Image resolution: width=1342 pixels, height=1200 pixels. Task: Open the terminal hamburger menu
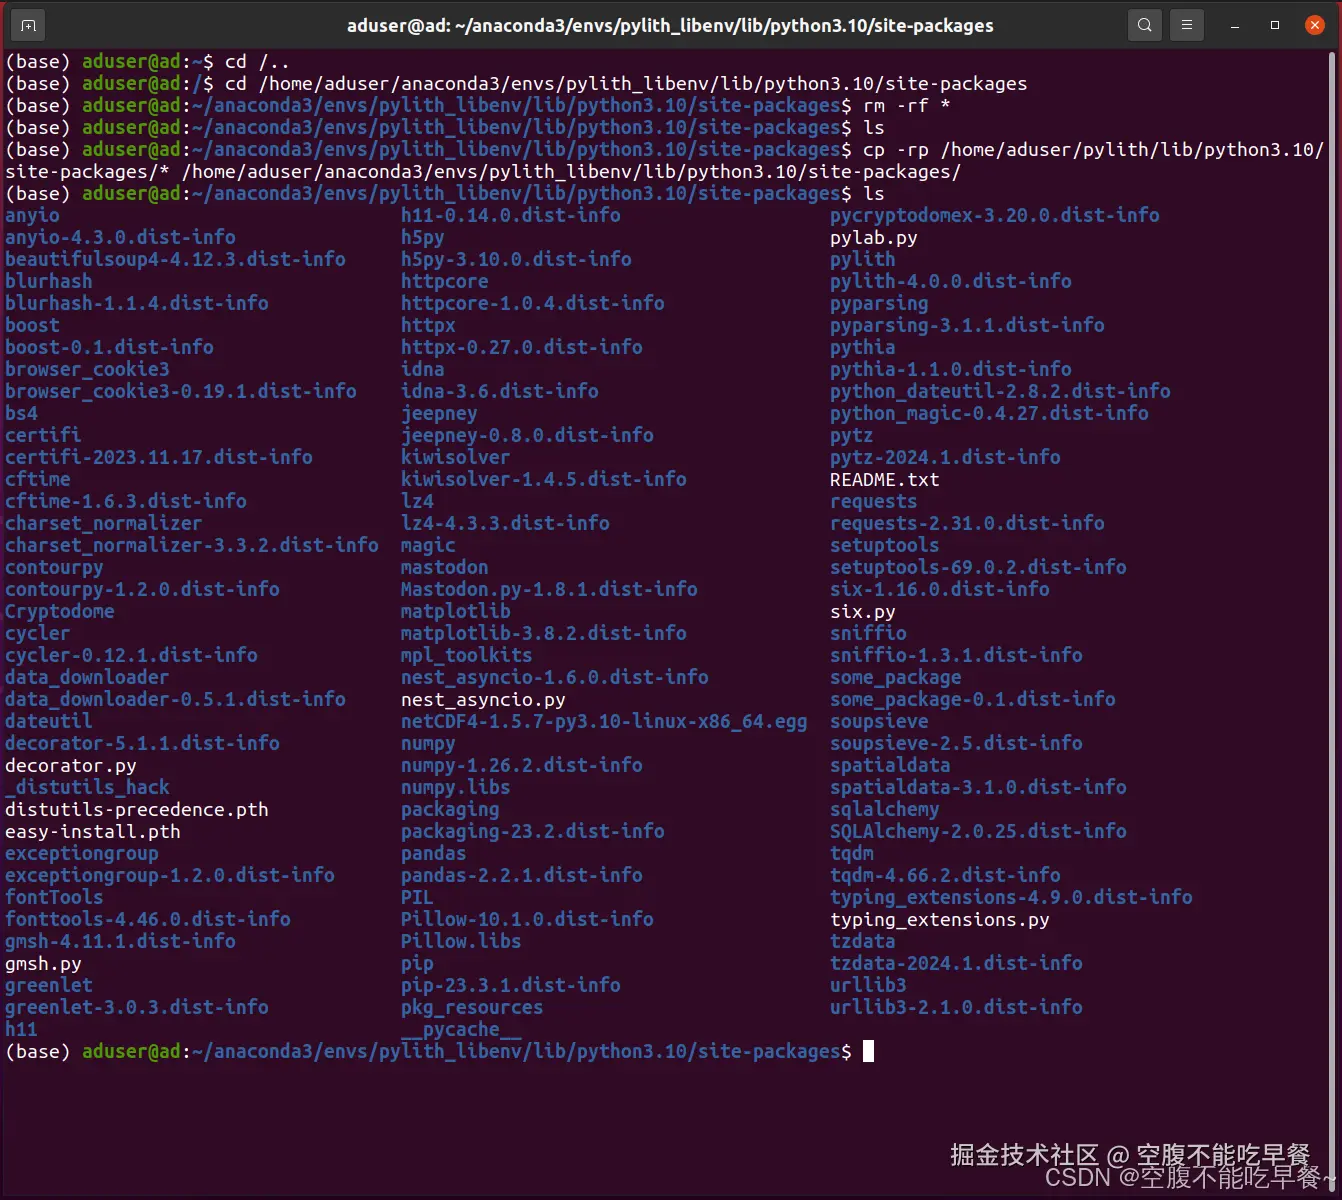pyautogui.click(x=1187, y=25)
